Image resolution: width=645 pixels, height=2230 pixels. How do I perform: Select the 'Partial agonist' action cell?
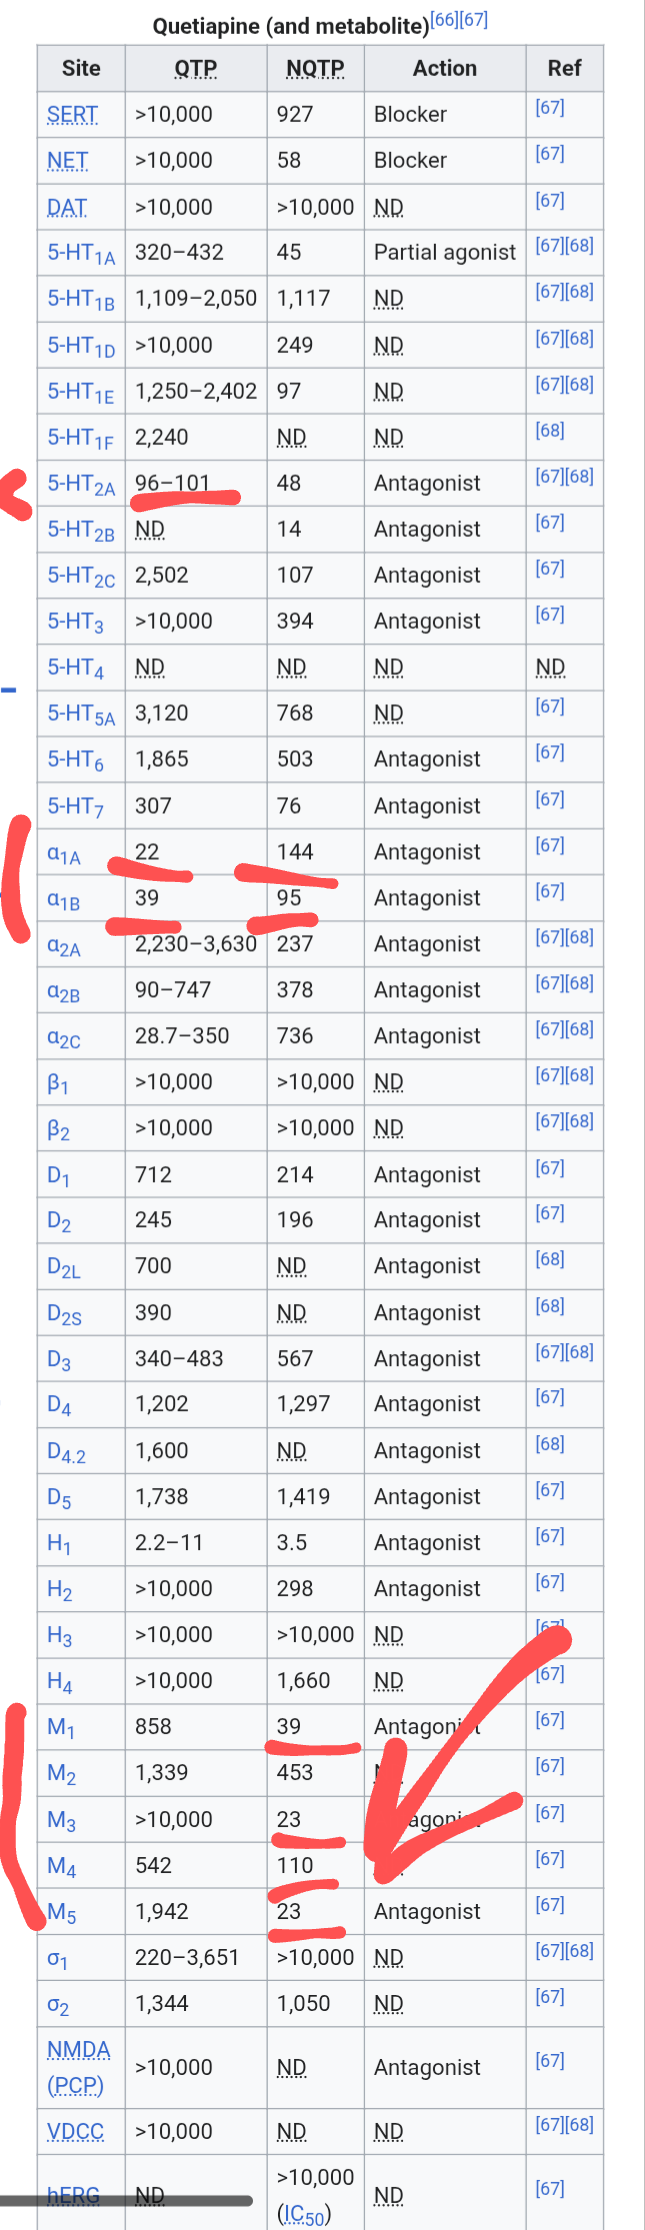point(445,252)
